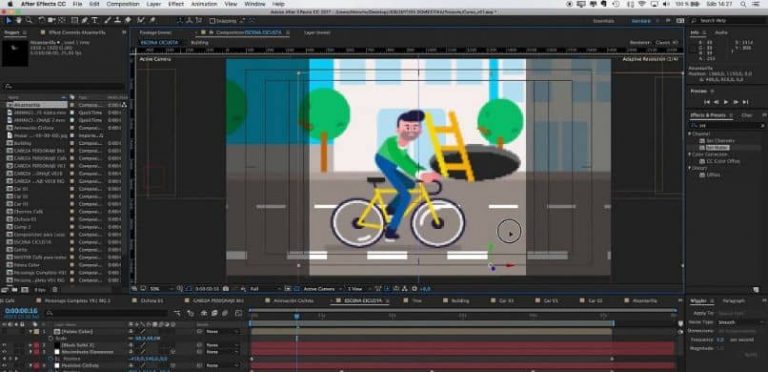Select the Rectangle shape tool
The height and width of the screenshot is (372, 768).
coord(74,21)
